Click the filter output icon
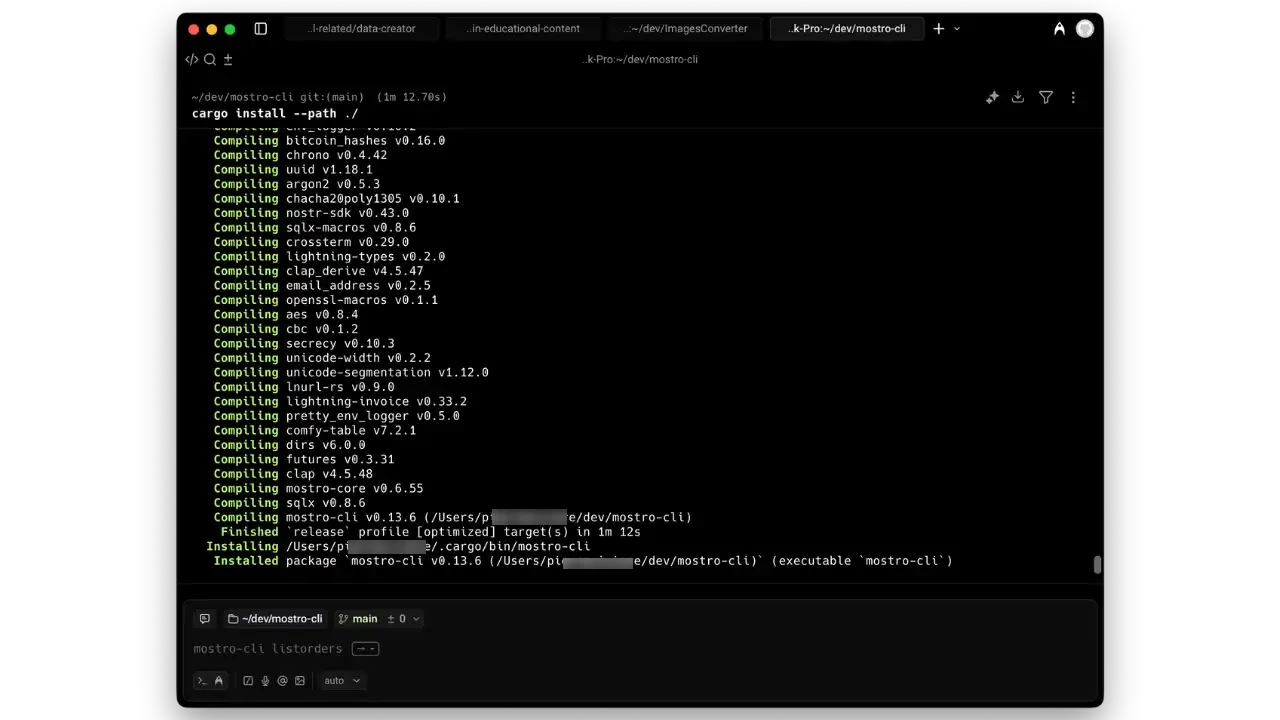The image size is (1280, 720). pyautogui.click(x=1046, y=97)
